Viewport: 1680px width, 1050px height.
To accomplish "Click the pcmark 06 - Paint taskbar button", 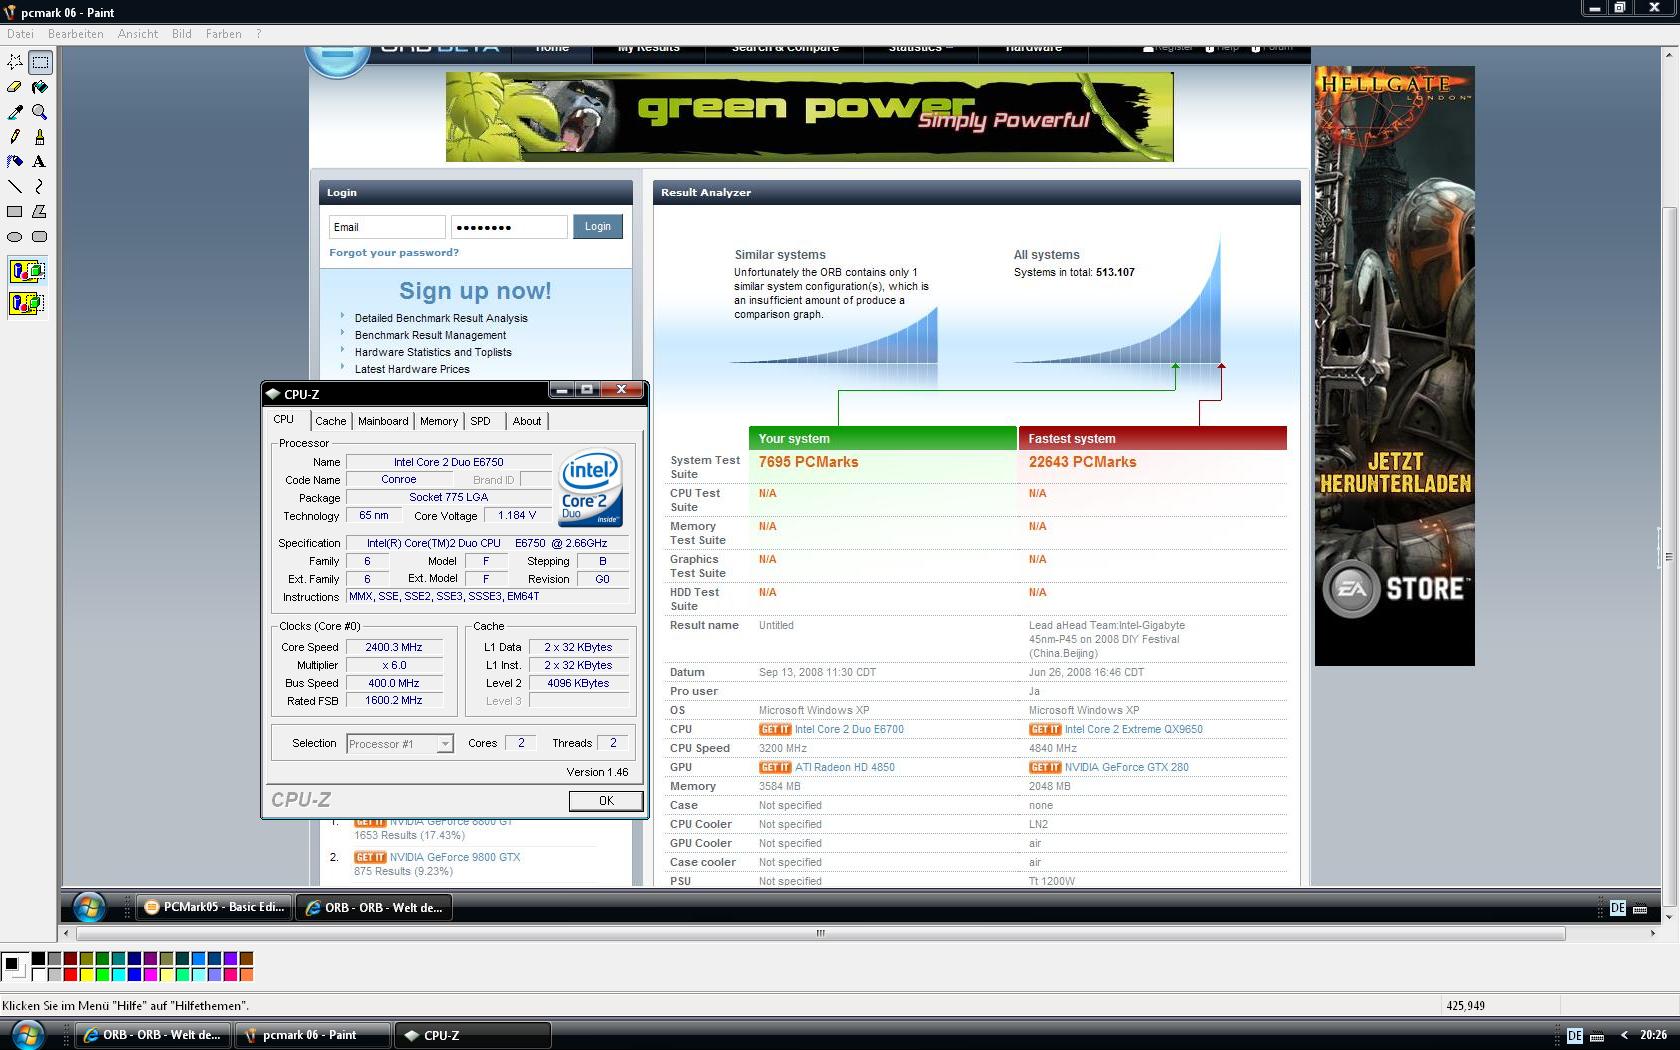I will coord(312,1035).
